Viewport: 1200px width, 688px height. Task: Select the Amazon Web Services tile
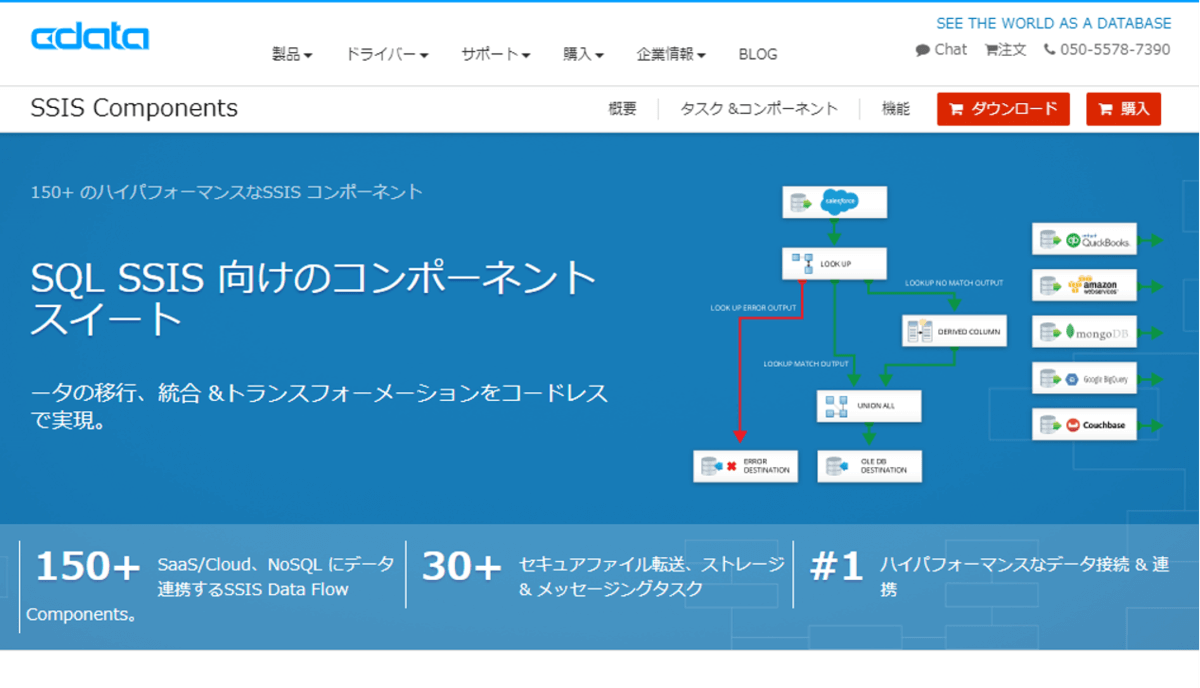[1084, 286]
